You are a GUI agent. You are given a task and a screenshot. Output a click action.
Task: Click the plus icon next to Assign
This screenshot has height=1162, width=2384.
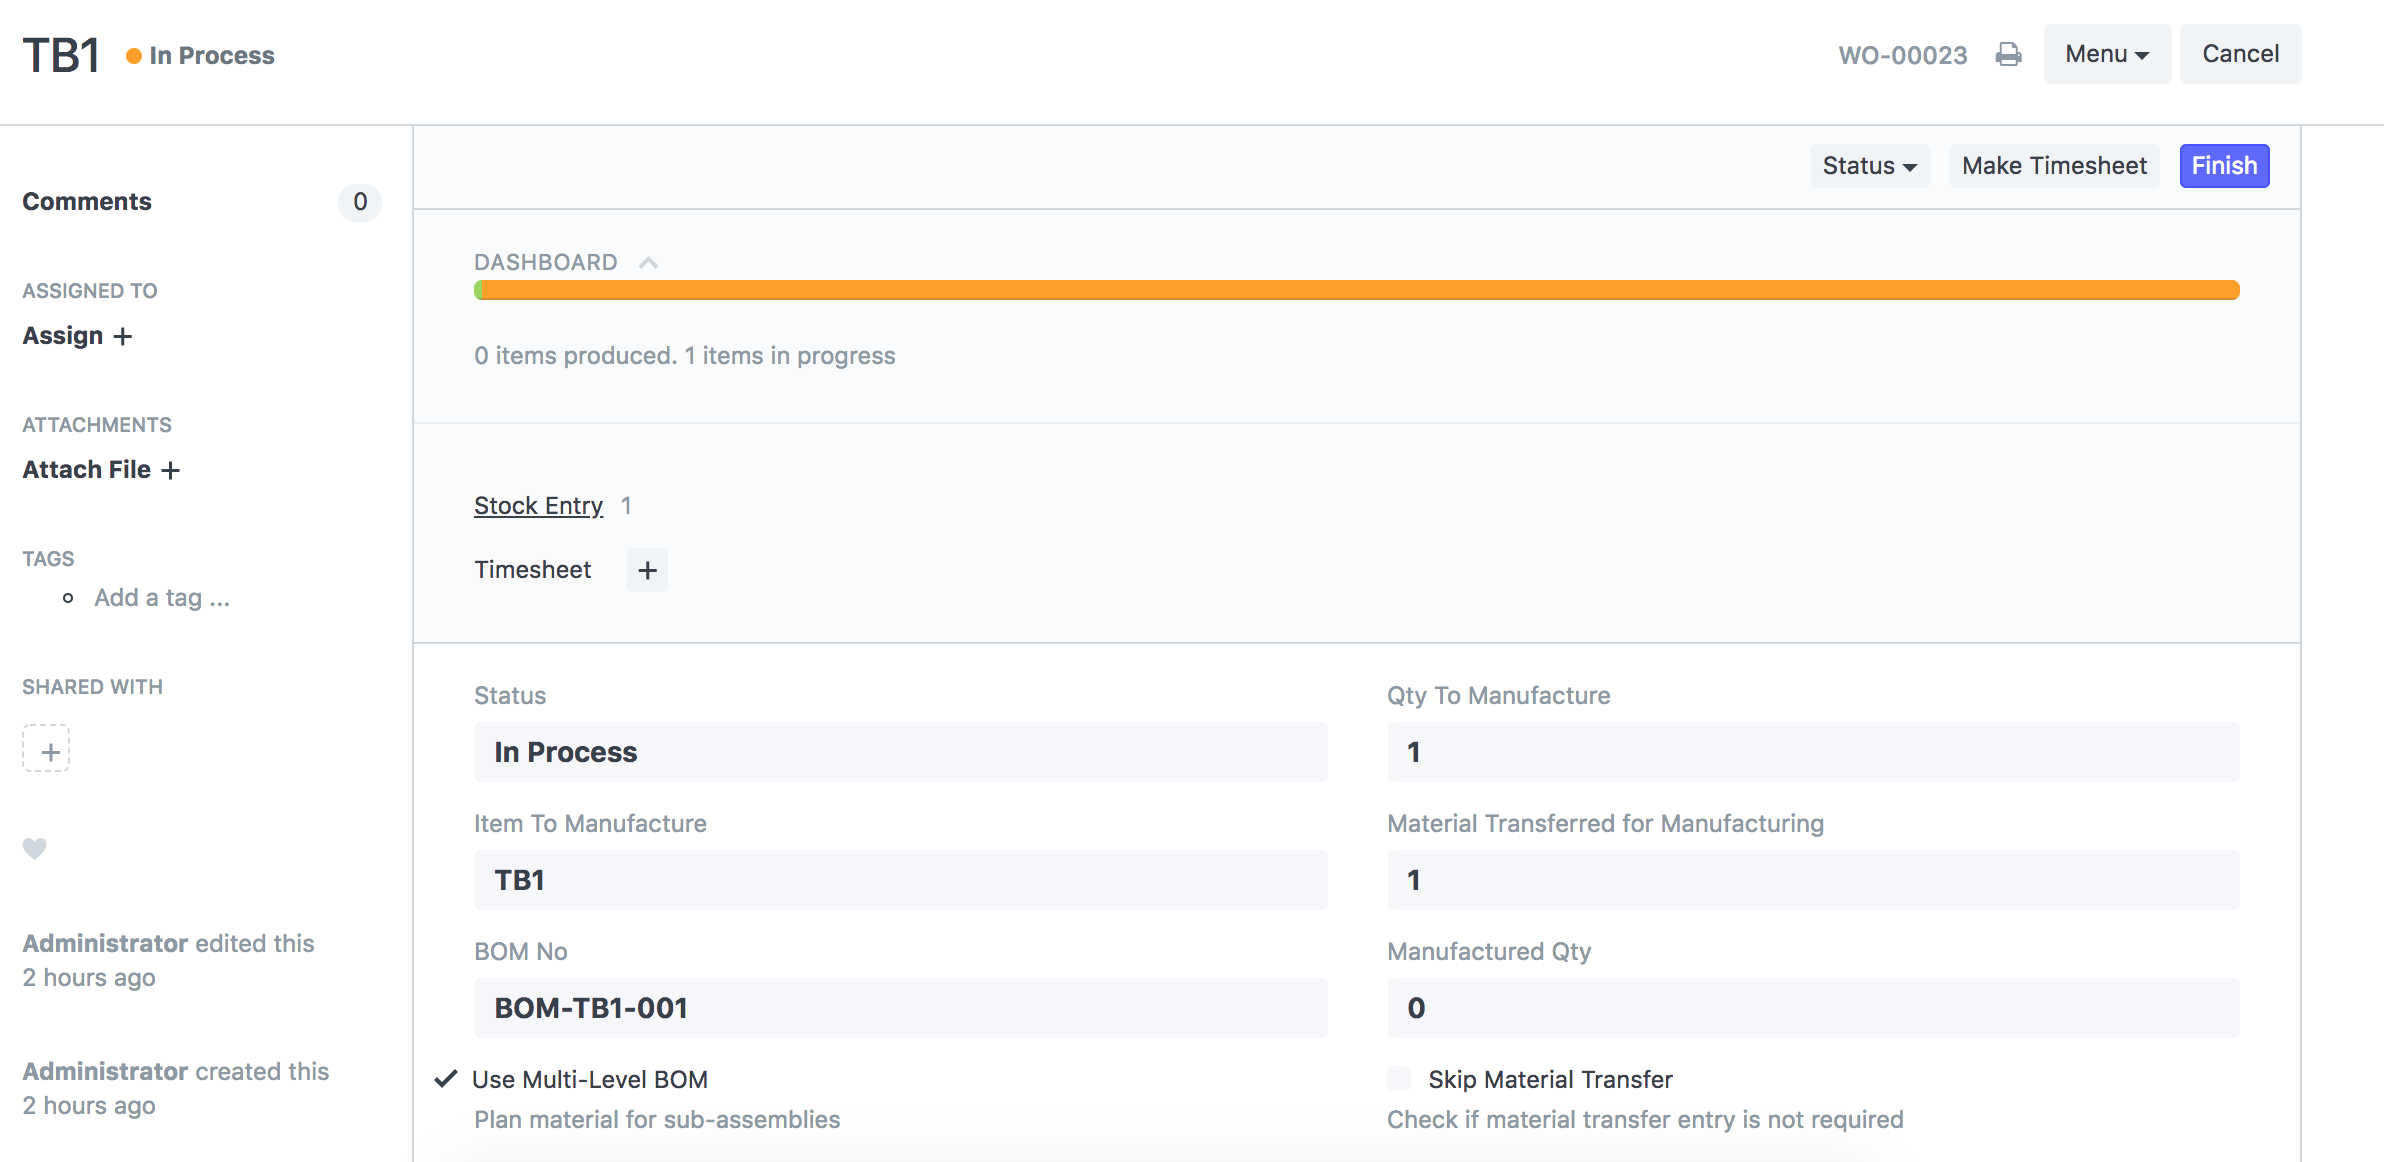click(123, 336)
